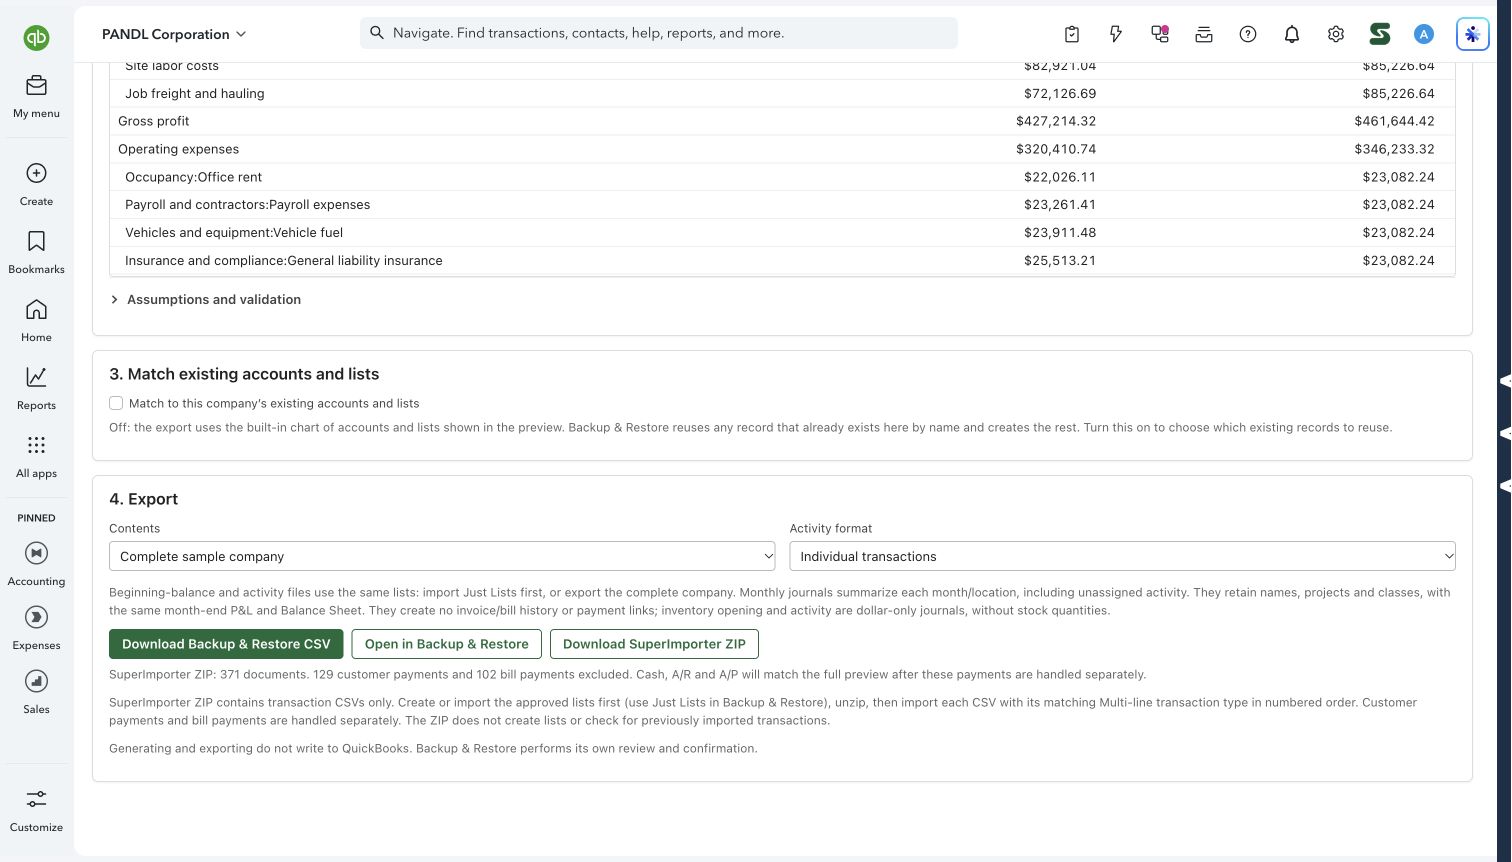The width and height of the screenshot is (1512, 862).
Task: Click Download Backup & Restore CSV
Action: 226,644
